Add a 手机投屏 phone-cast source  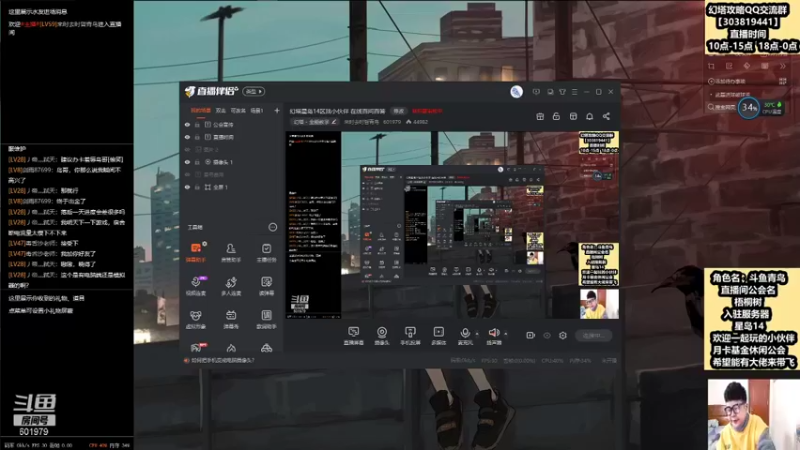pos(410,336)
